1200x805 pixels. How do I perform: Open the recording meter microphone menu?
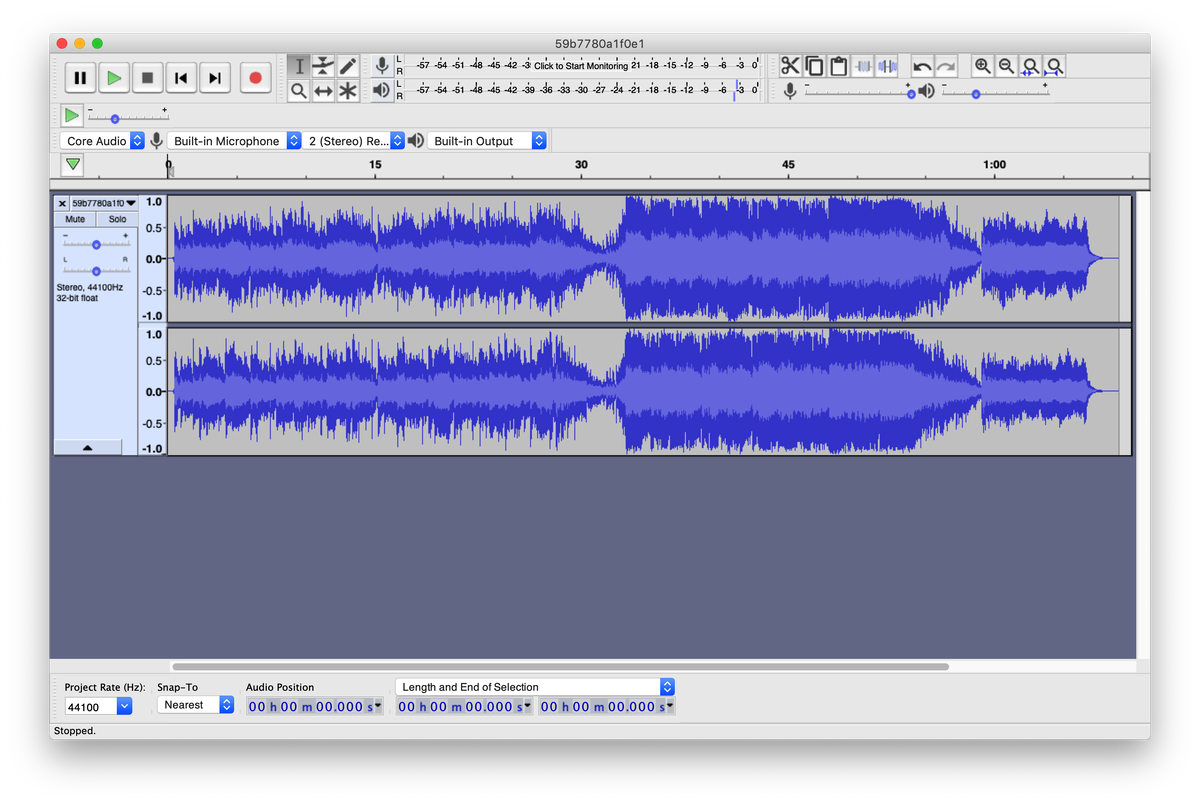[x=382, y=66]
